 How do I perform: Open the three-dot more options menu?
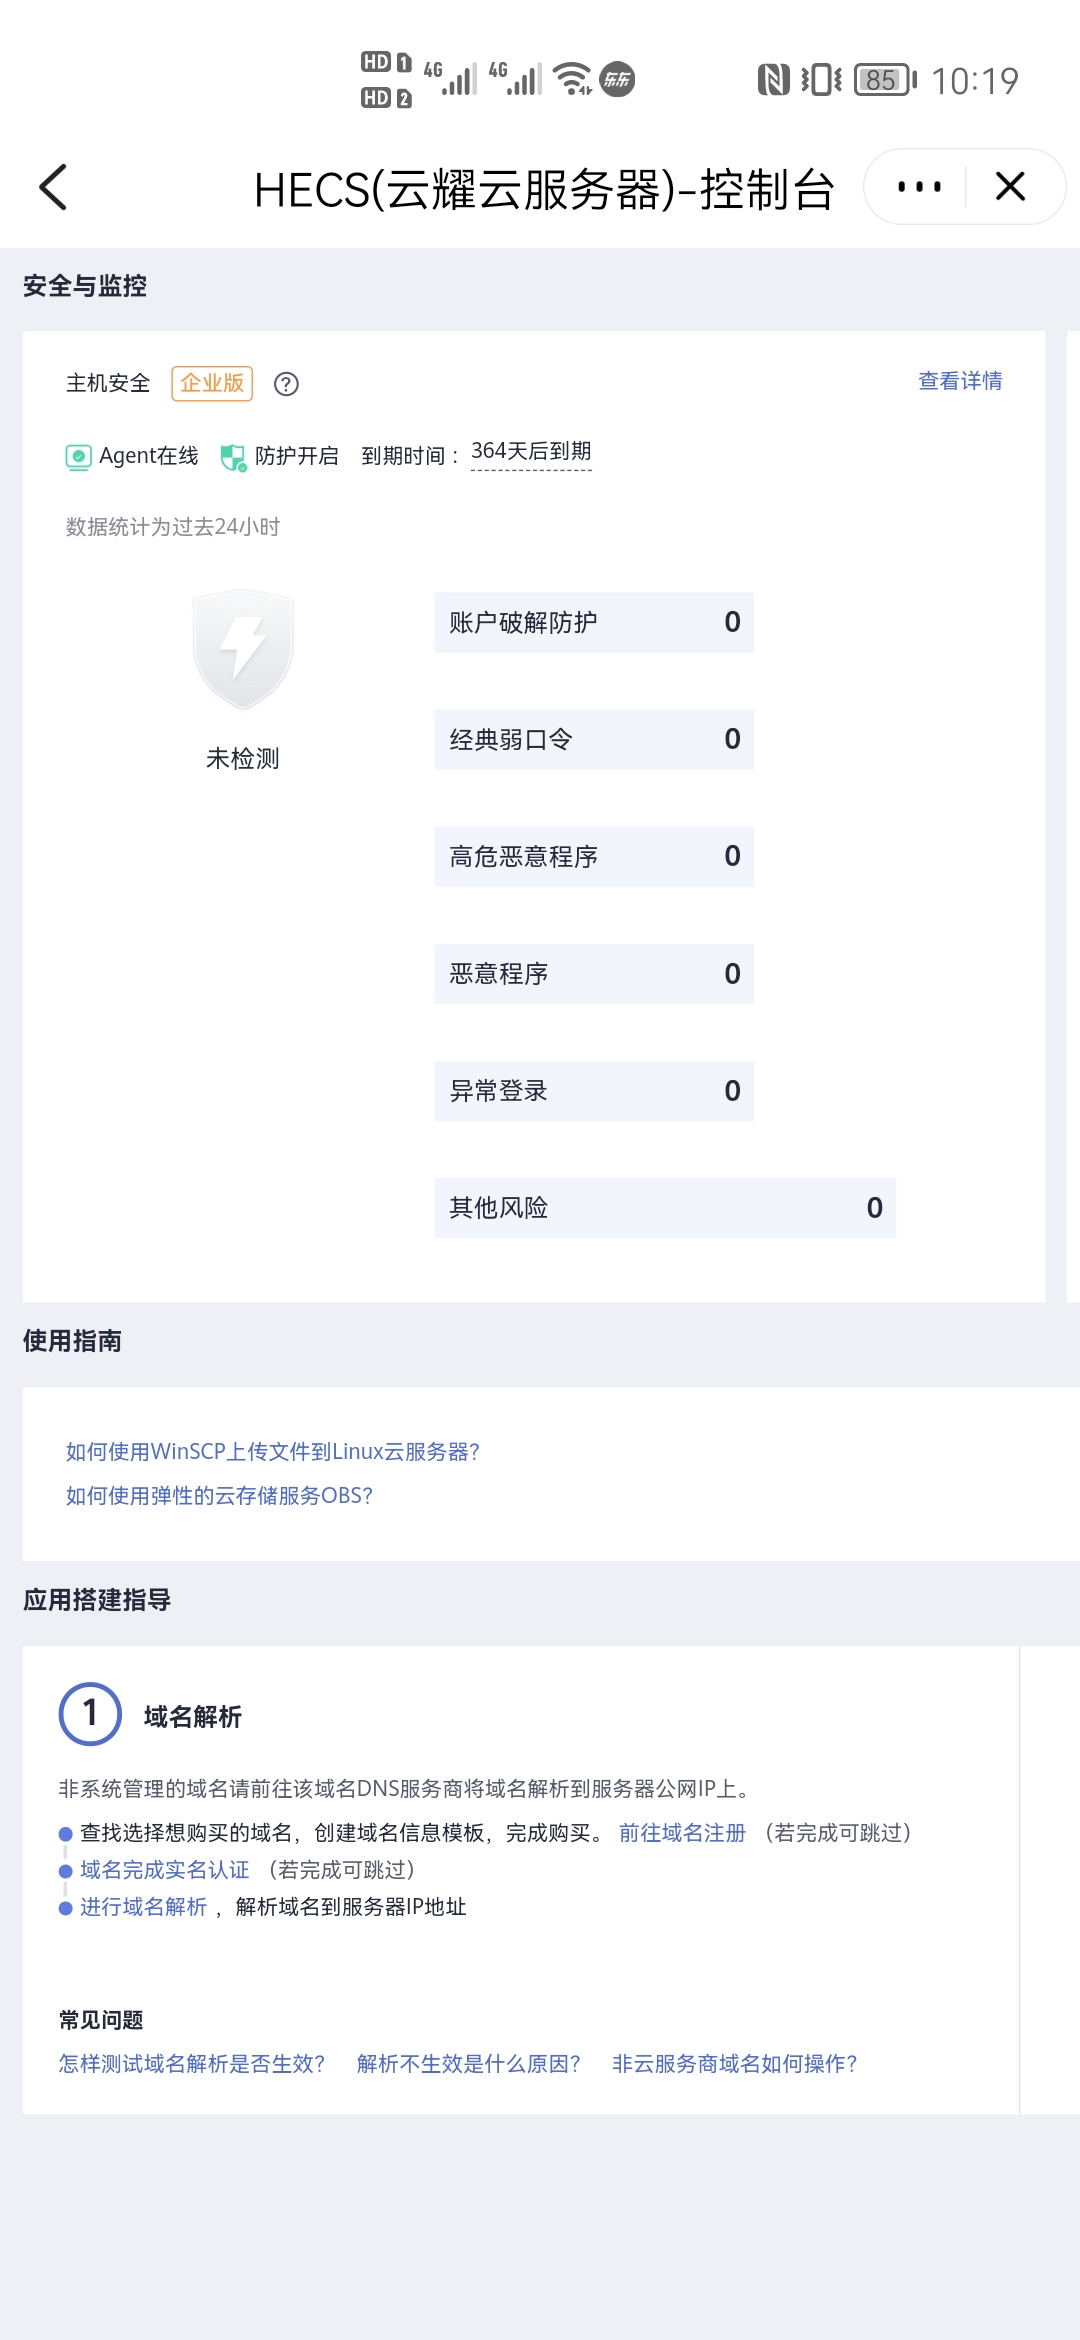(x=919, y=187)
